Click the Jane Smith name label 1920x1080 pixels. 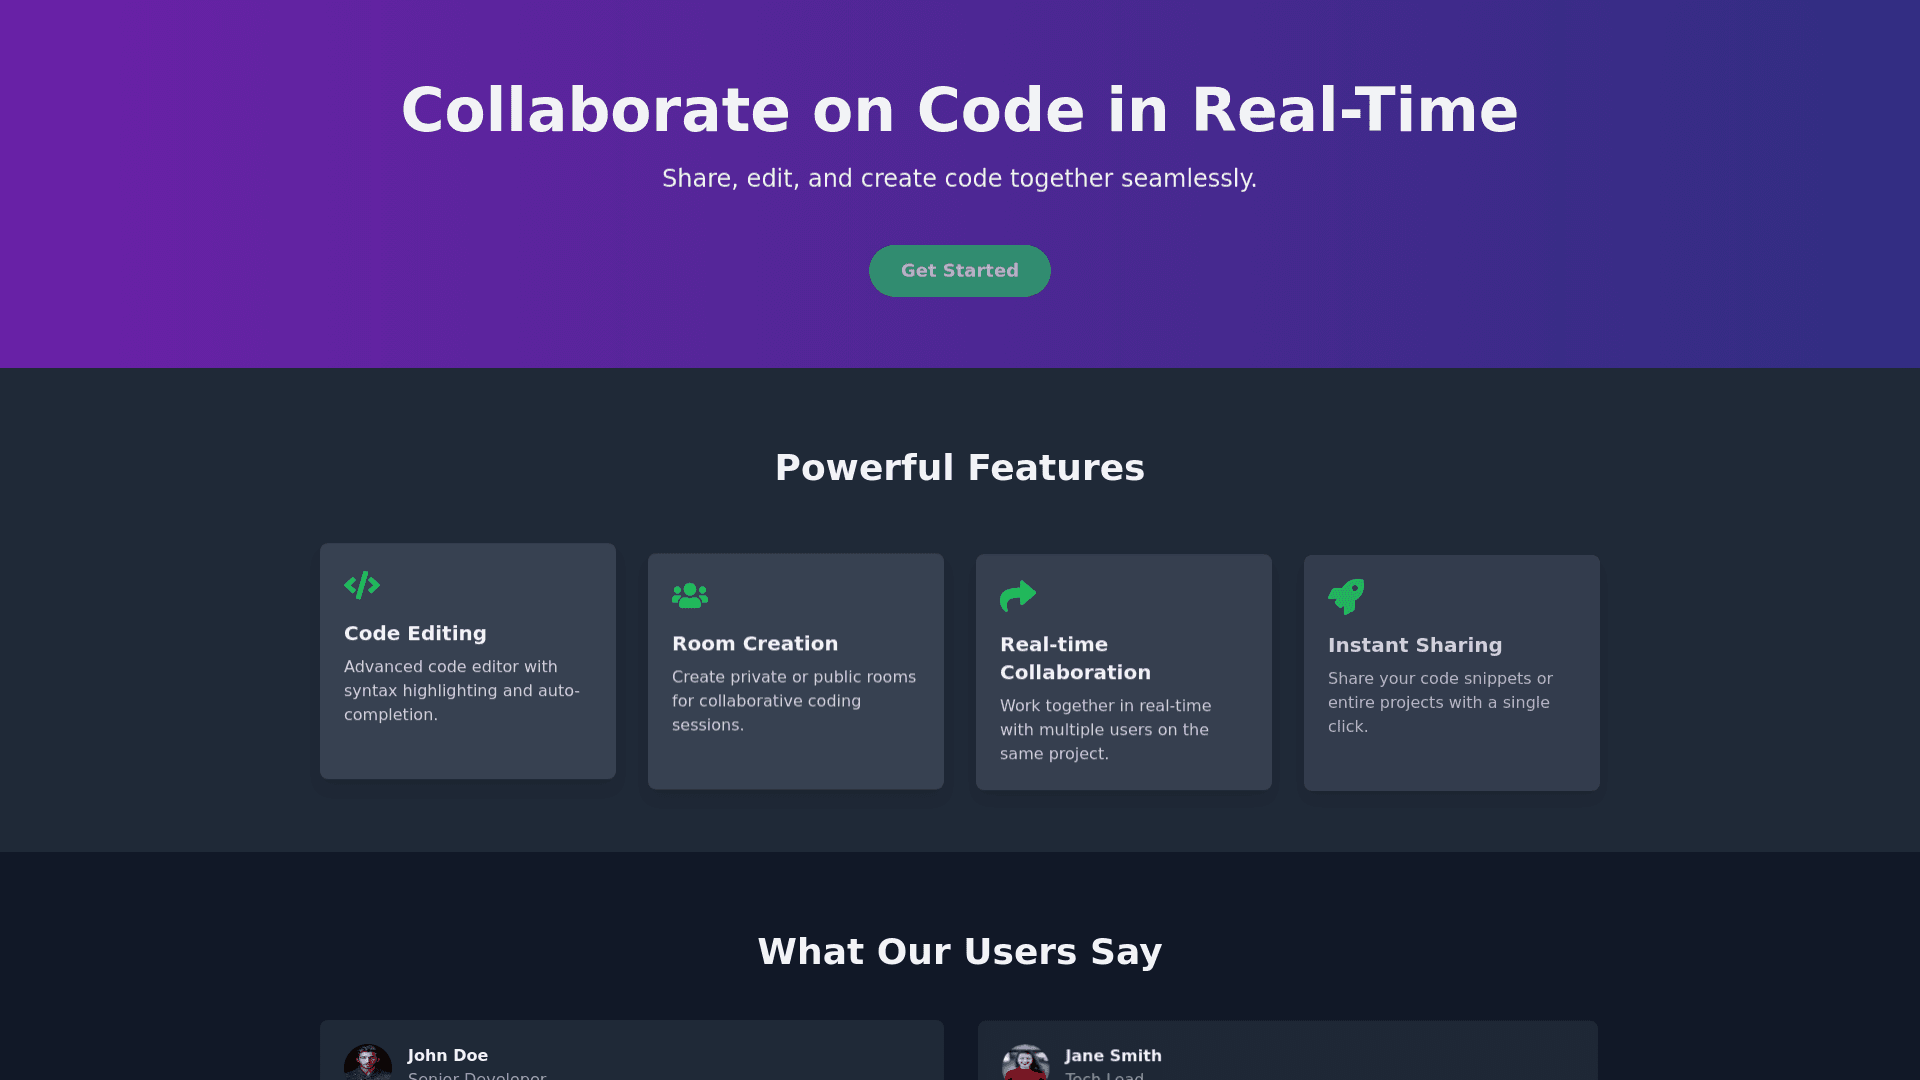[1113, 1055]
